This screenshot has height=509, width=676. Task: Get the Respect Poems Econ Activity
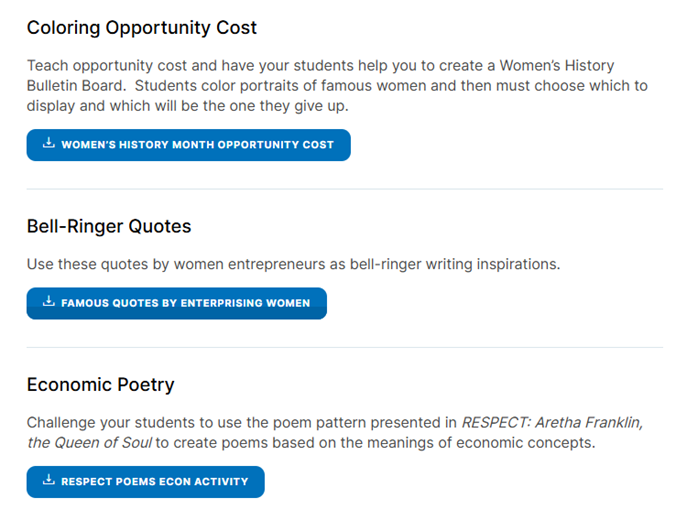(154, 482)
